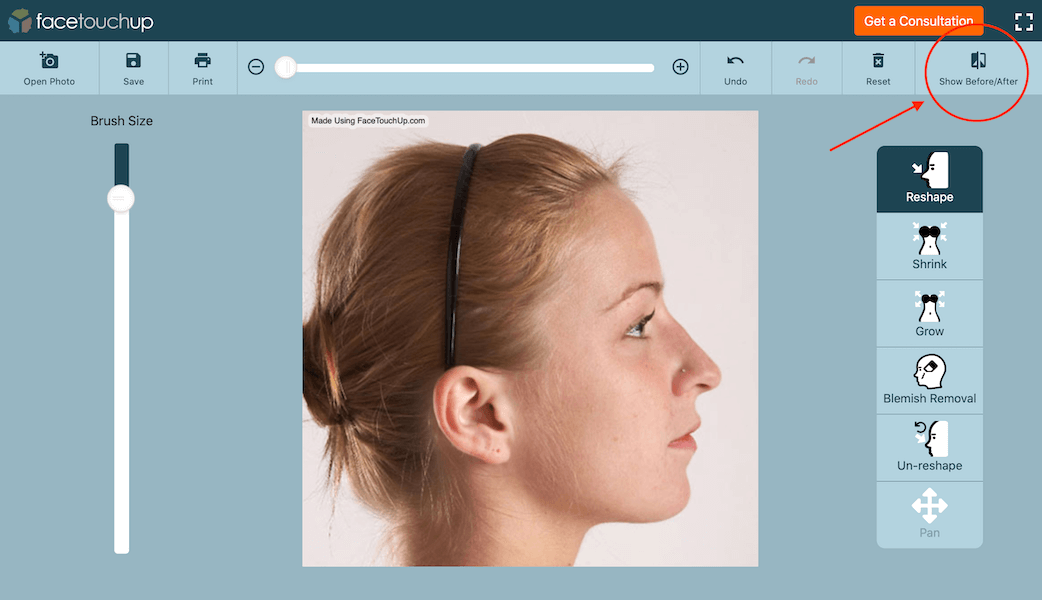Save the edited photo
1042x600 pixels.
point(134,68)
